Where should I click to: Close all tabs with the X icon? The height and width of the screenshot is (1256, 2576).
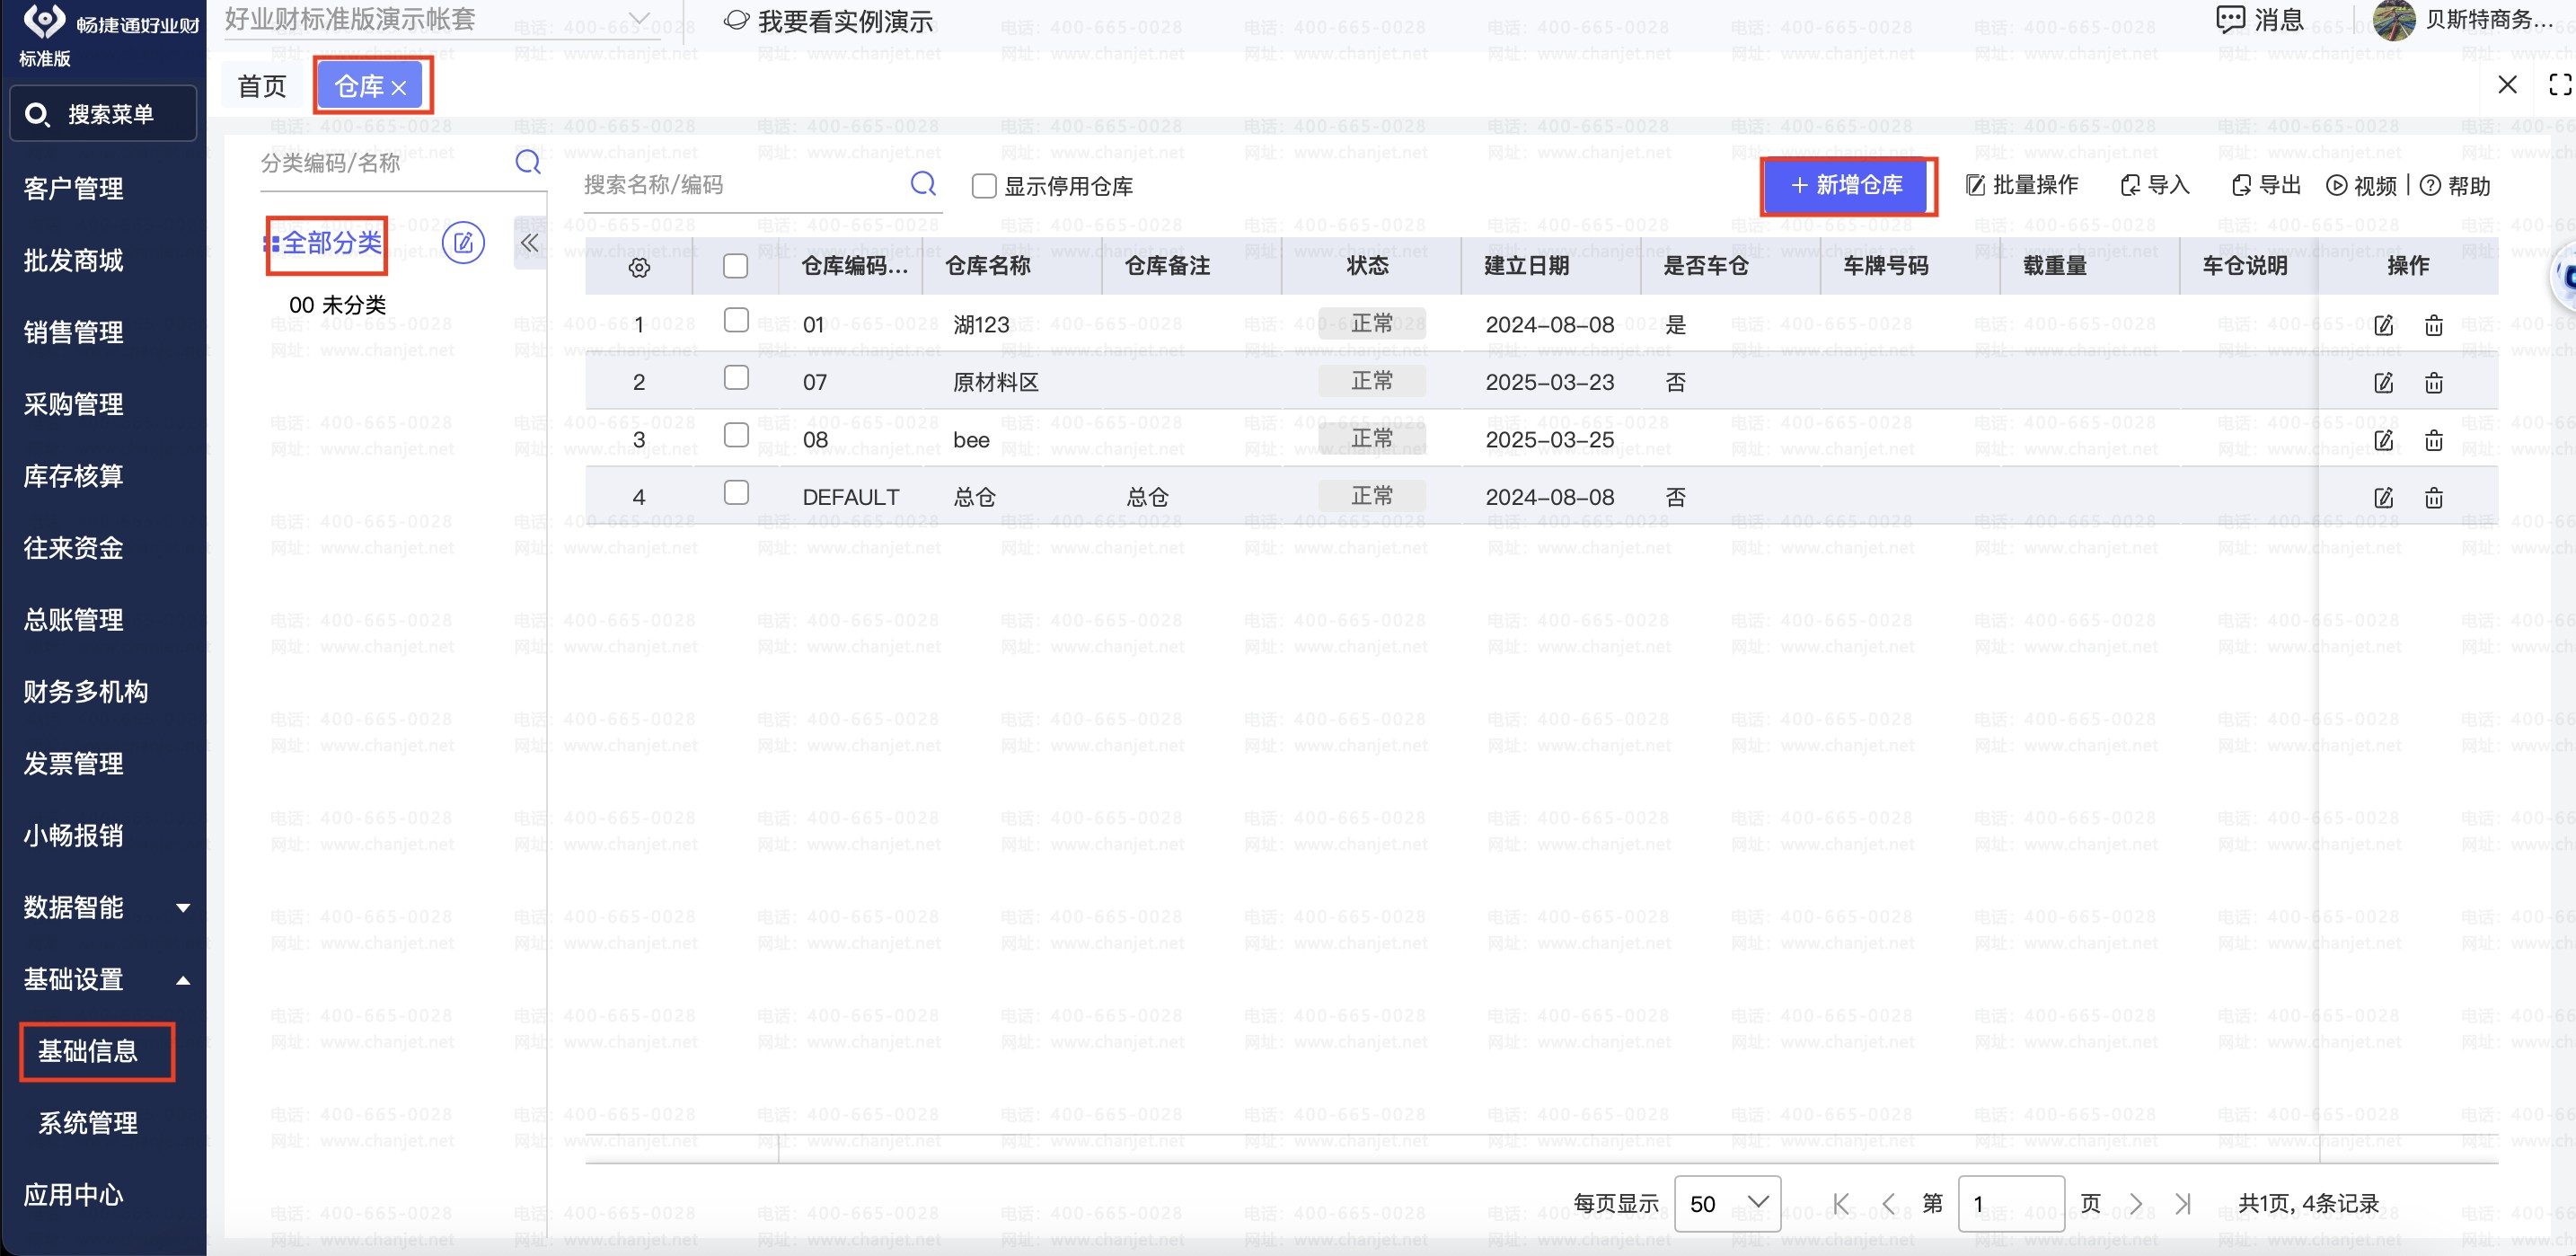point(2507,85)
